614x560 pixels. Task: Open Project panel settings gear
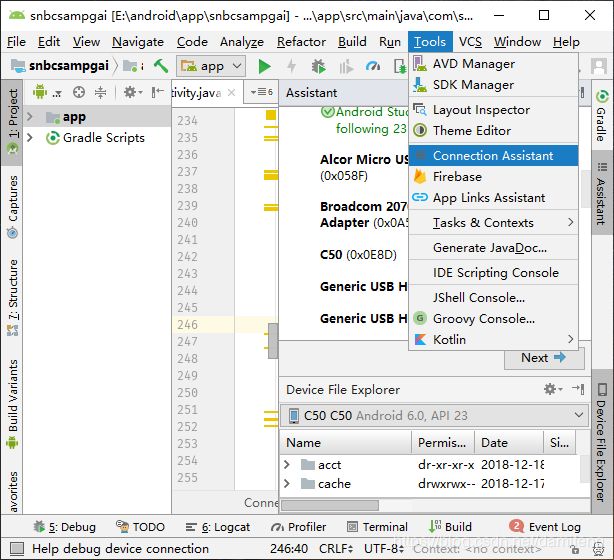133,92
